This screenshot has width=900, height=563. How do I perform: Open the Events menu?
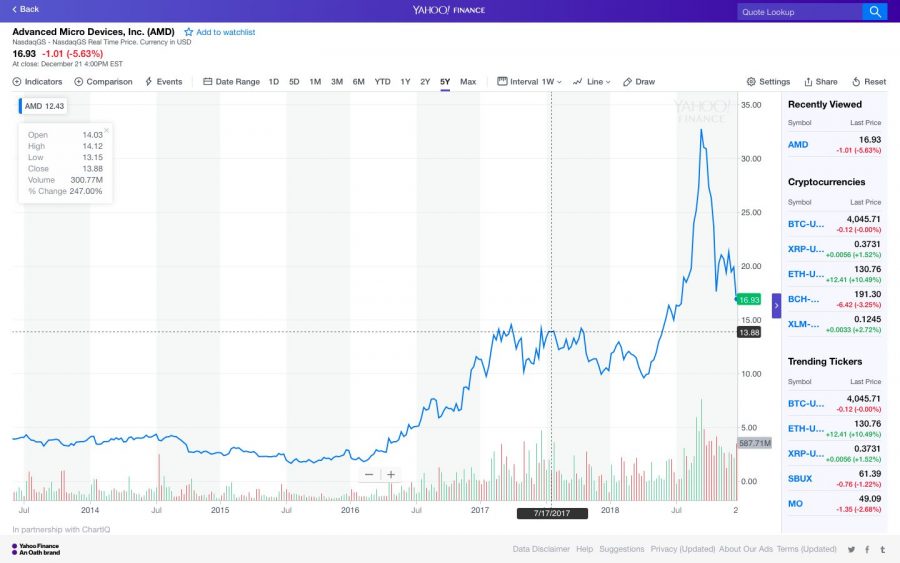[x=164, y=81]
